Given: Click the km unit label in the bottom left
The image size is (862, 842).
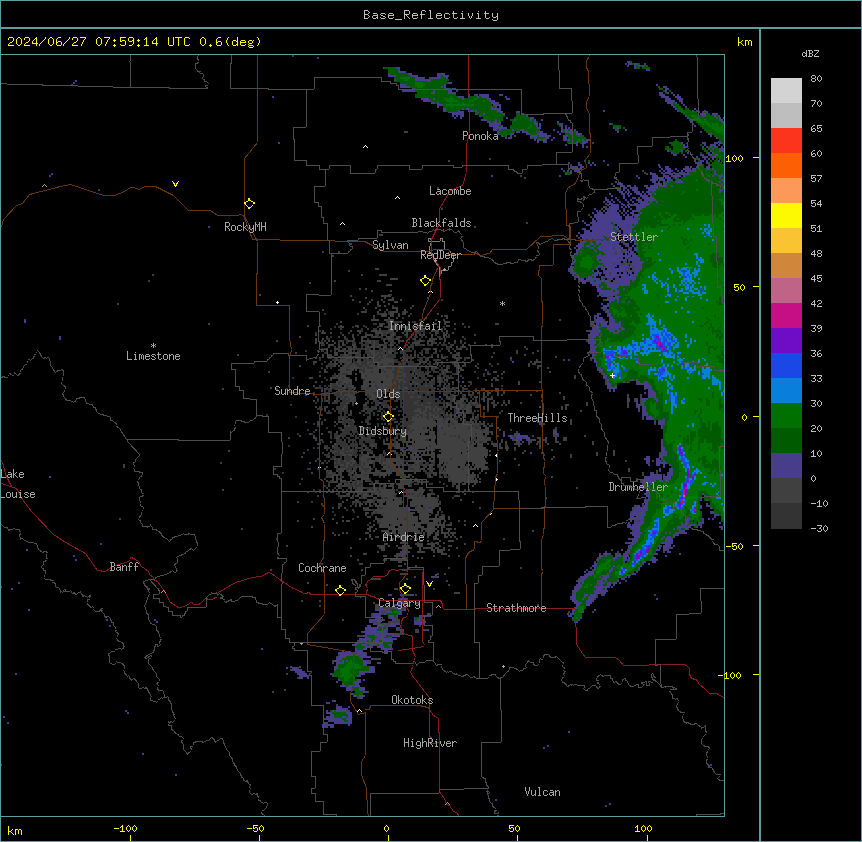Looking at the screenshot, I should pos(15,830).
